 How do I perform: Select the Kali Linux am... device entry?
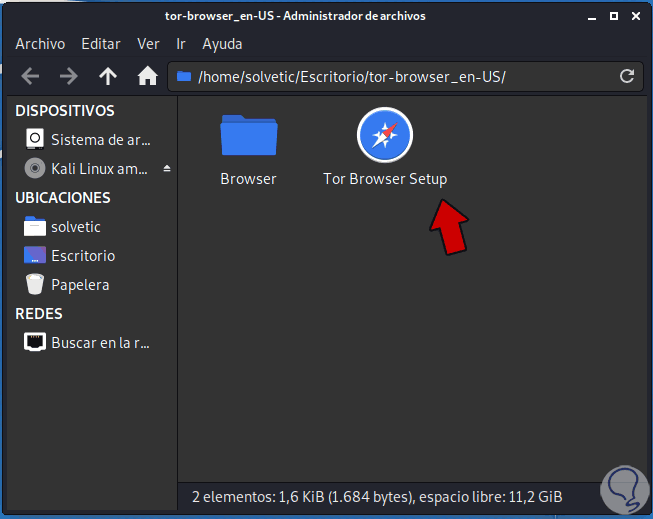(x=92, y=169)
